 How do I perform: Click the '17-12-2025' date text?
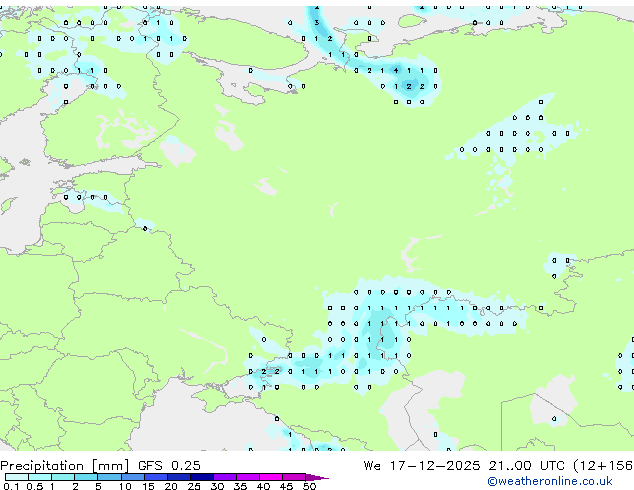coord(435,465)
